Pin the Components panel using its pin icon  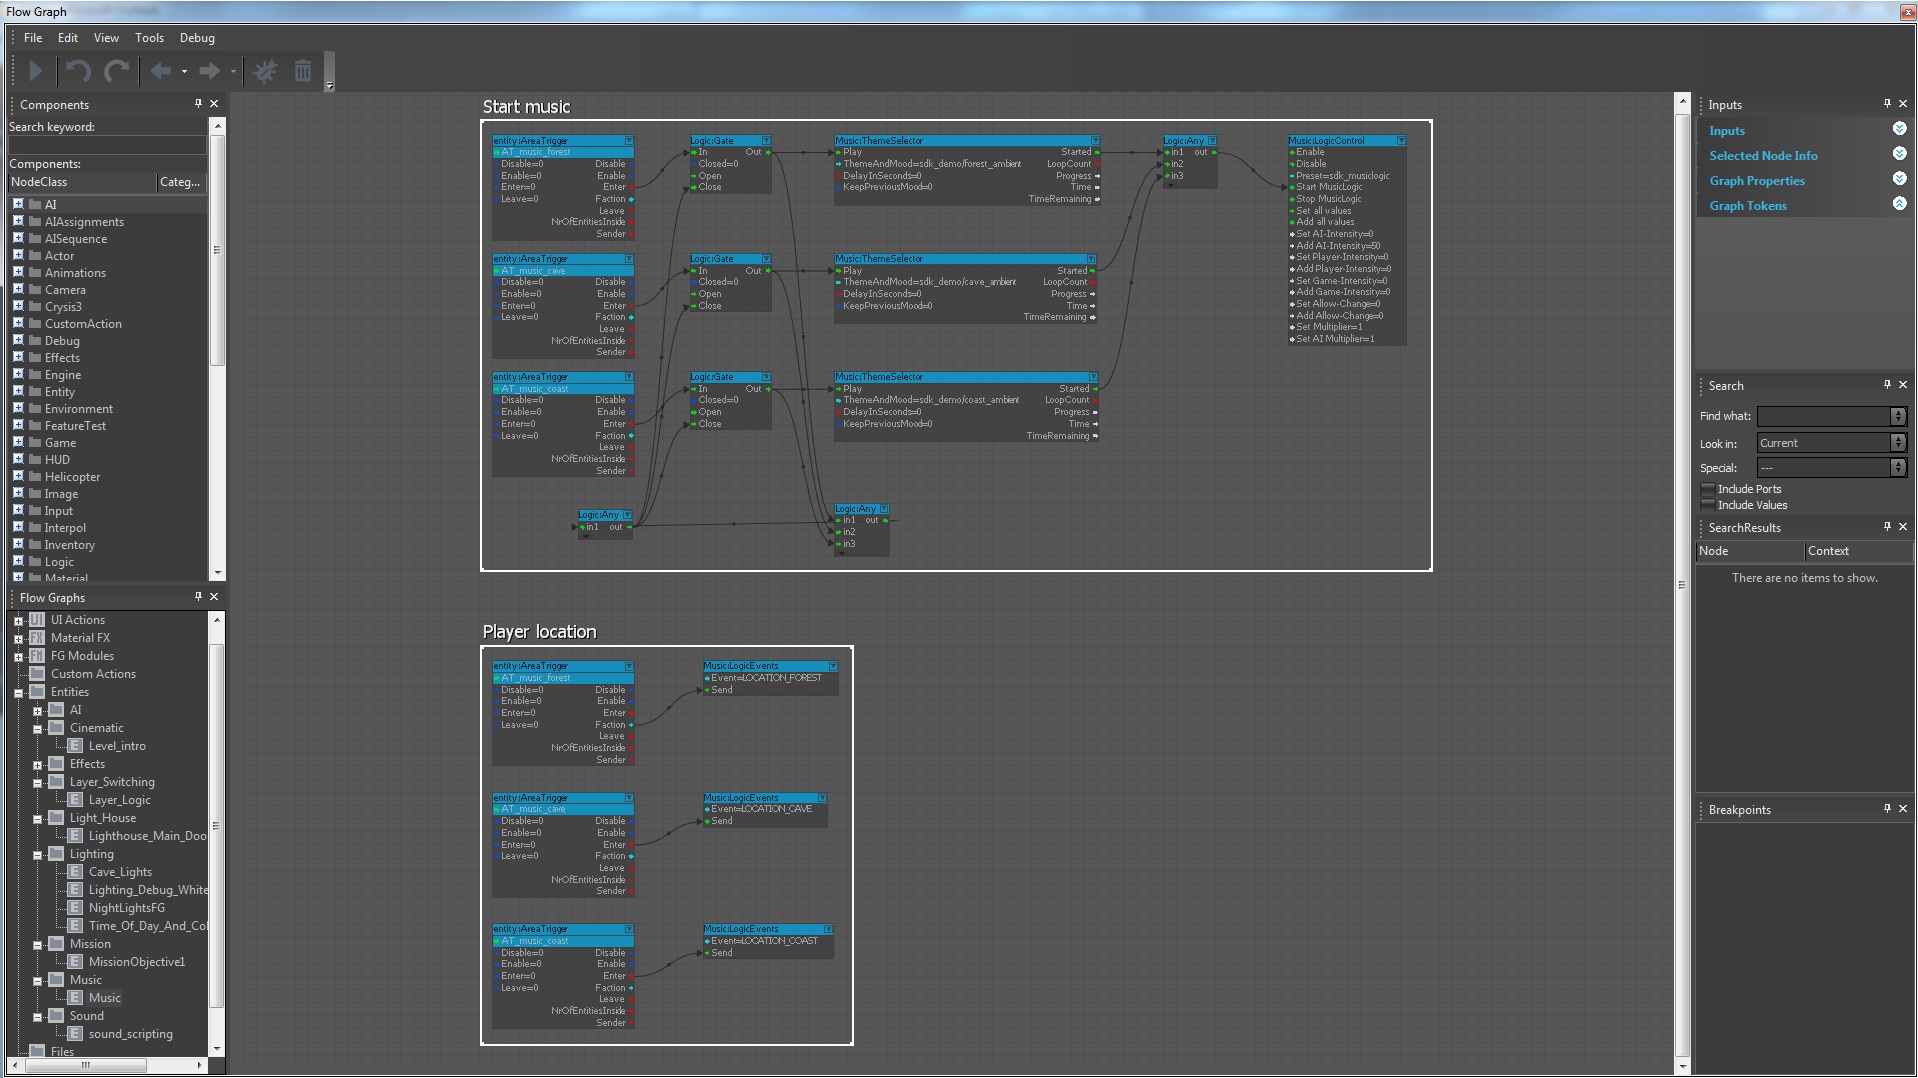[x=198, y=104]
